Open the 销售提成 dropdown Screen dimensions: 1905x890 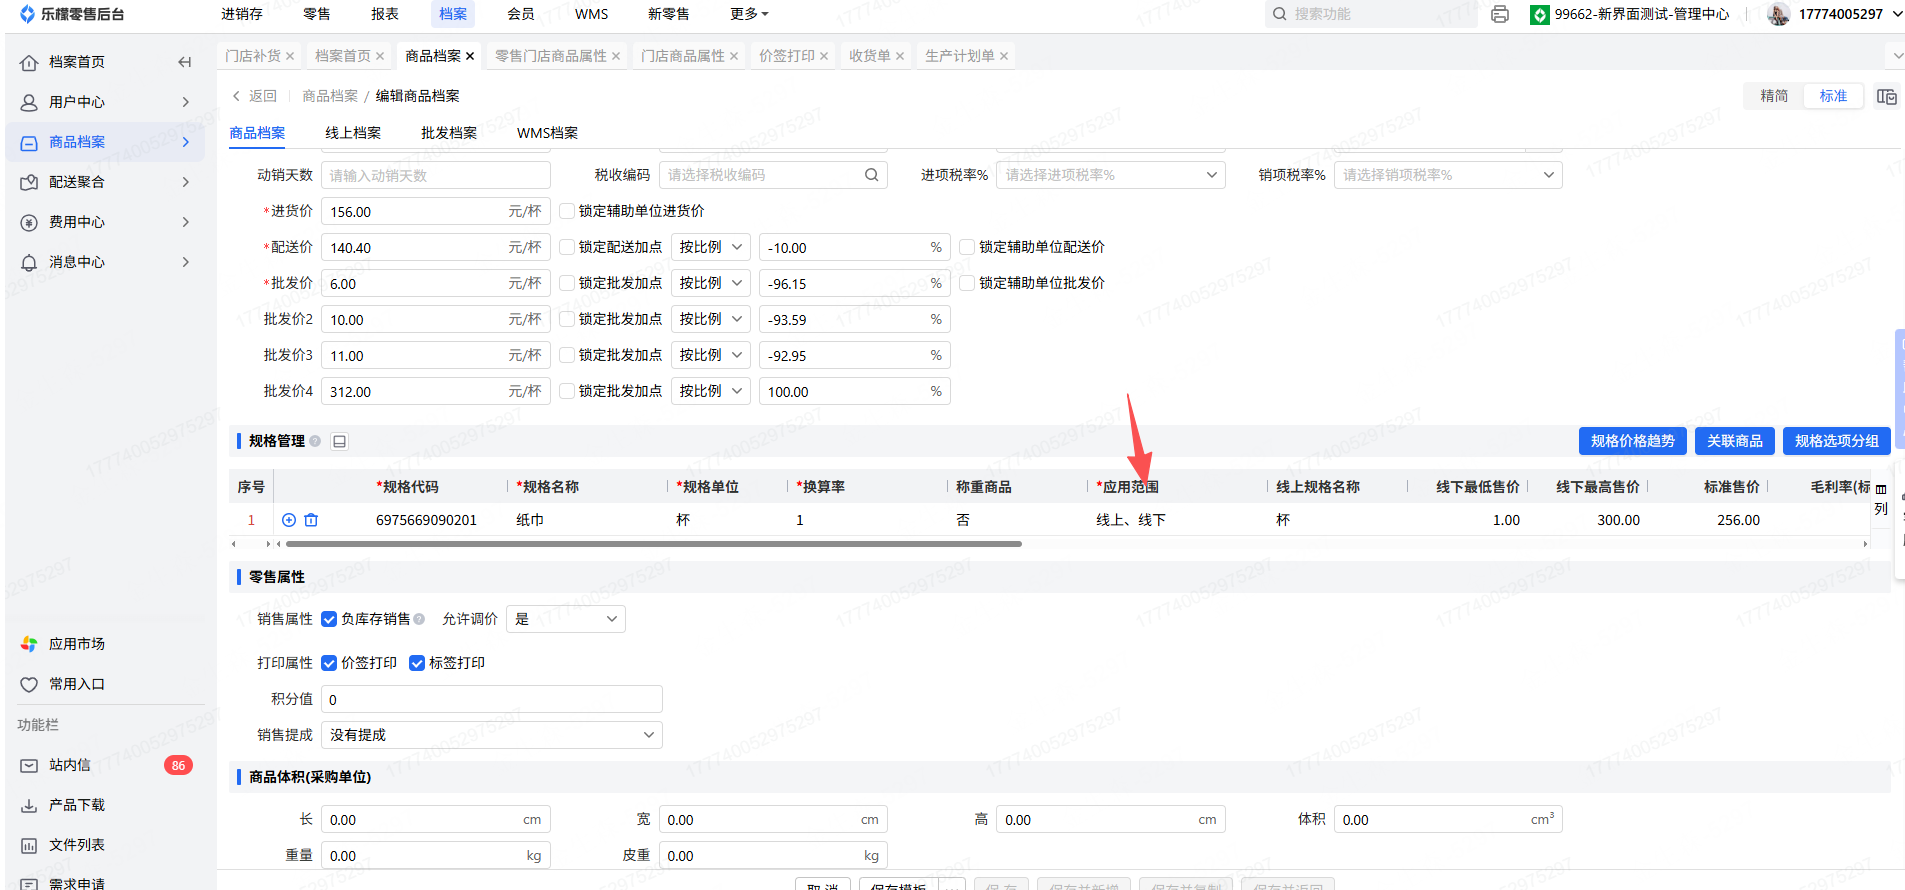492,735
